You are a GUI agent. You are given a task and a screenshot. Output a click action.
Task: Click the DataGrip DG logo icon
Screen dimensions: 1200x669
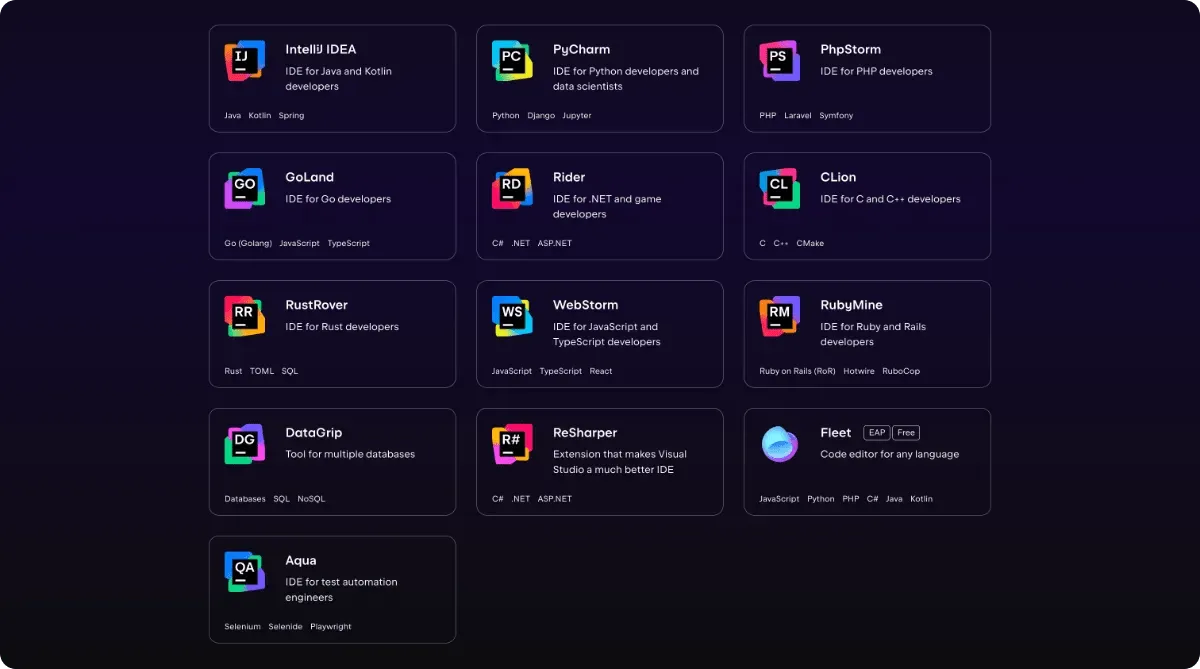(x=244, y=444)
